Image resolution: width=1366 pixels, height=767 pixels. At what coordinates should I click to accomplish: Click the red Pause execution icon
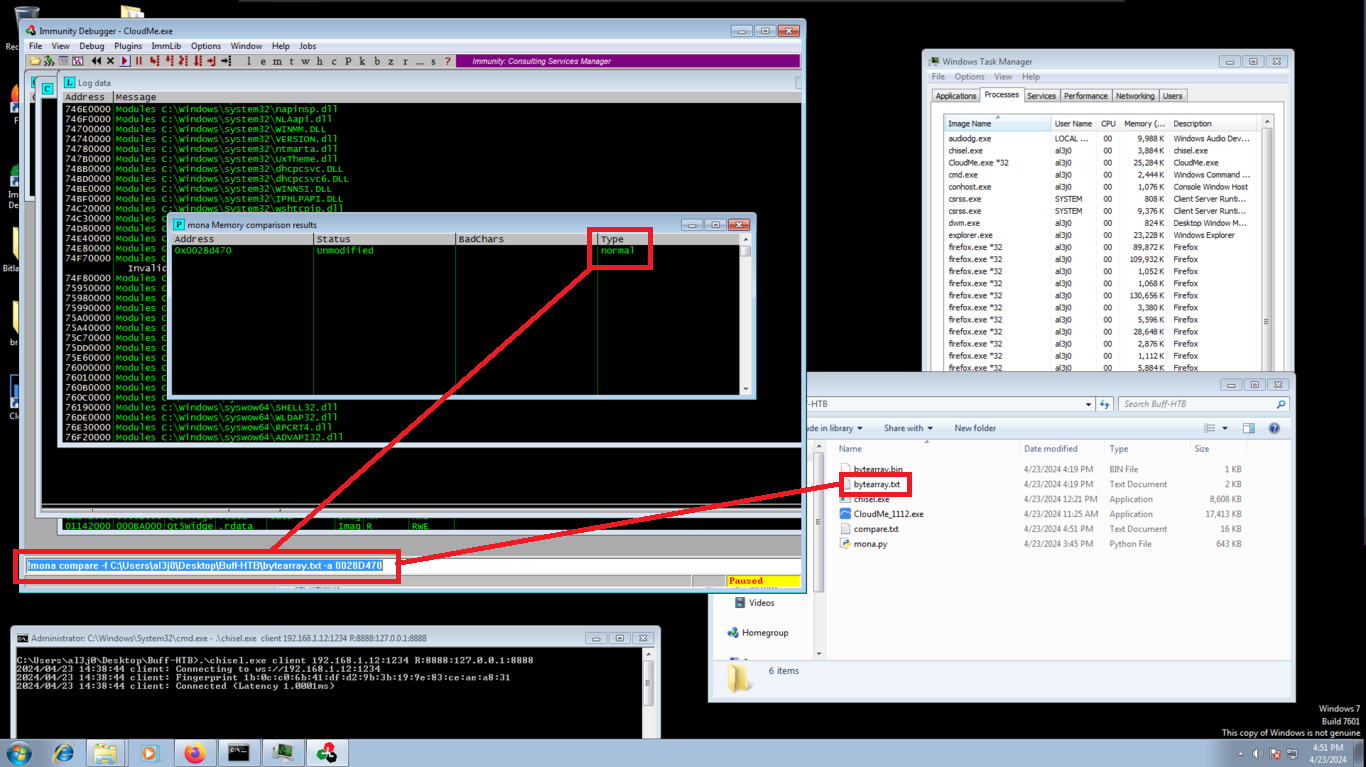tap(139, 61)
